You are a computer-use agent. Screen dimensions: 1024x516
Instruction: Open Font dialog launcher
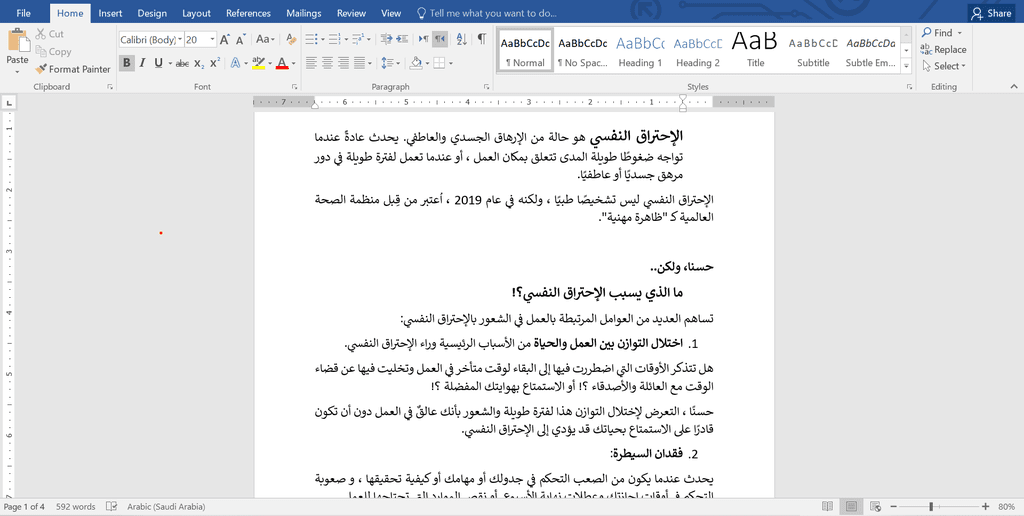(295, 86)
